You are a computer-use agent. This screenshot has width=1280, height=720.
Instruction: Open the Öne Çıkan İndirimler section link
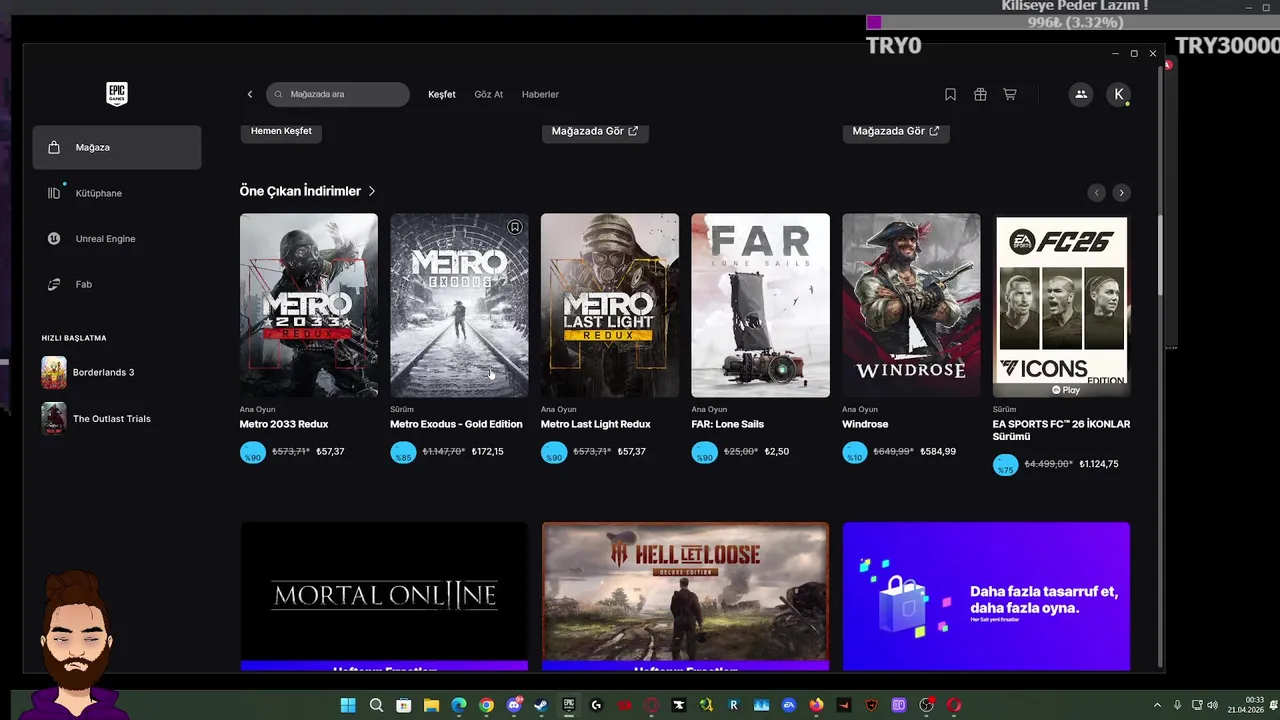click(308, 191)
